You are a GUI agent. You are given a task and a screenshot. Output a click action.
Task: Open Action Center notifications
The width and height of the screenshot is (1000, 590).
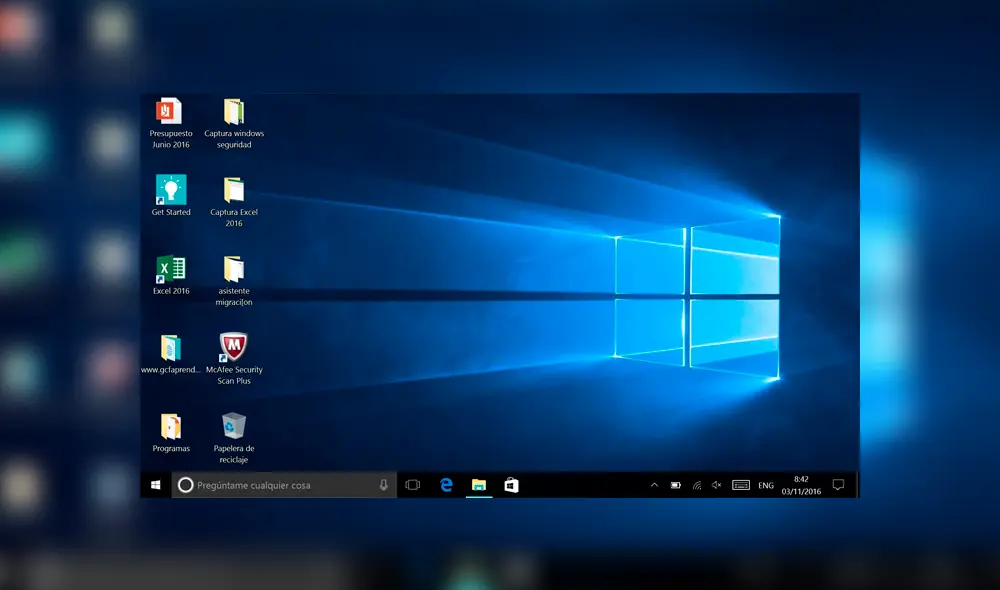(x=838, y=484)
